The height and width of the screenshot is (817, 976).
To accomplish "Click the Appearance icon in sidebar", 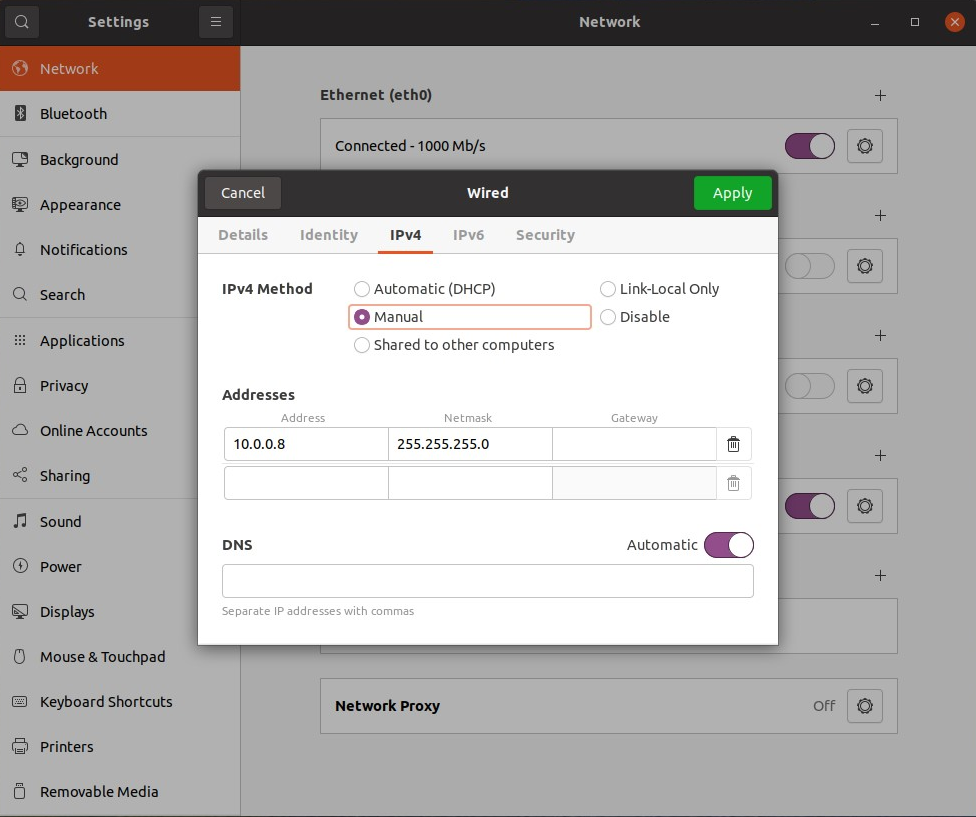I will click(20, 204).
